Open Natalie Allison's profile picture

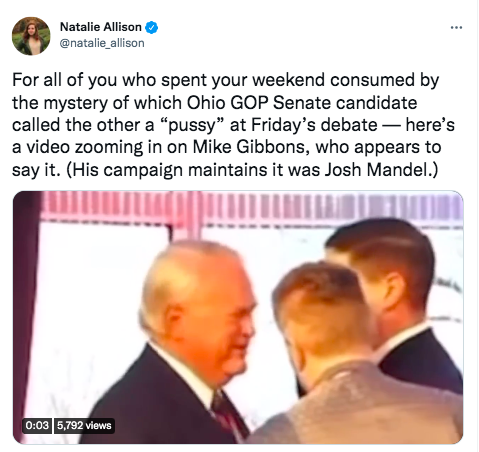[x=31, y=36]
